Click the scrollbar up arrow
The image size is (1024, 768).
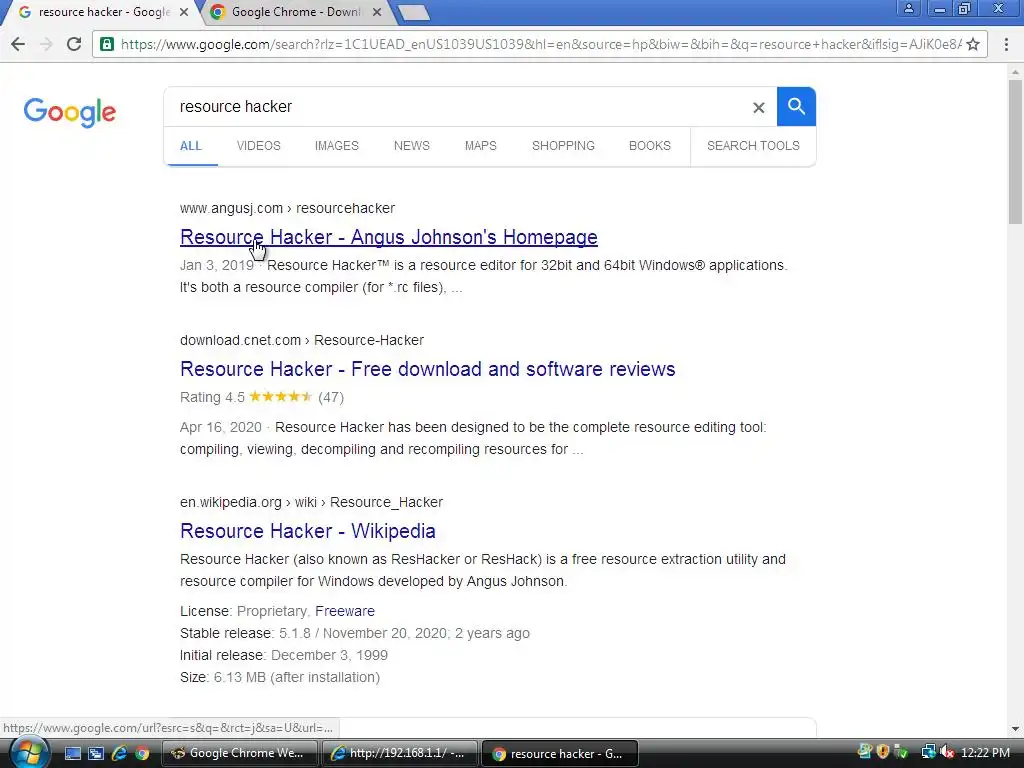tap(1015, 71)
